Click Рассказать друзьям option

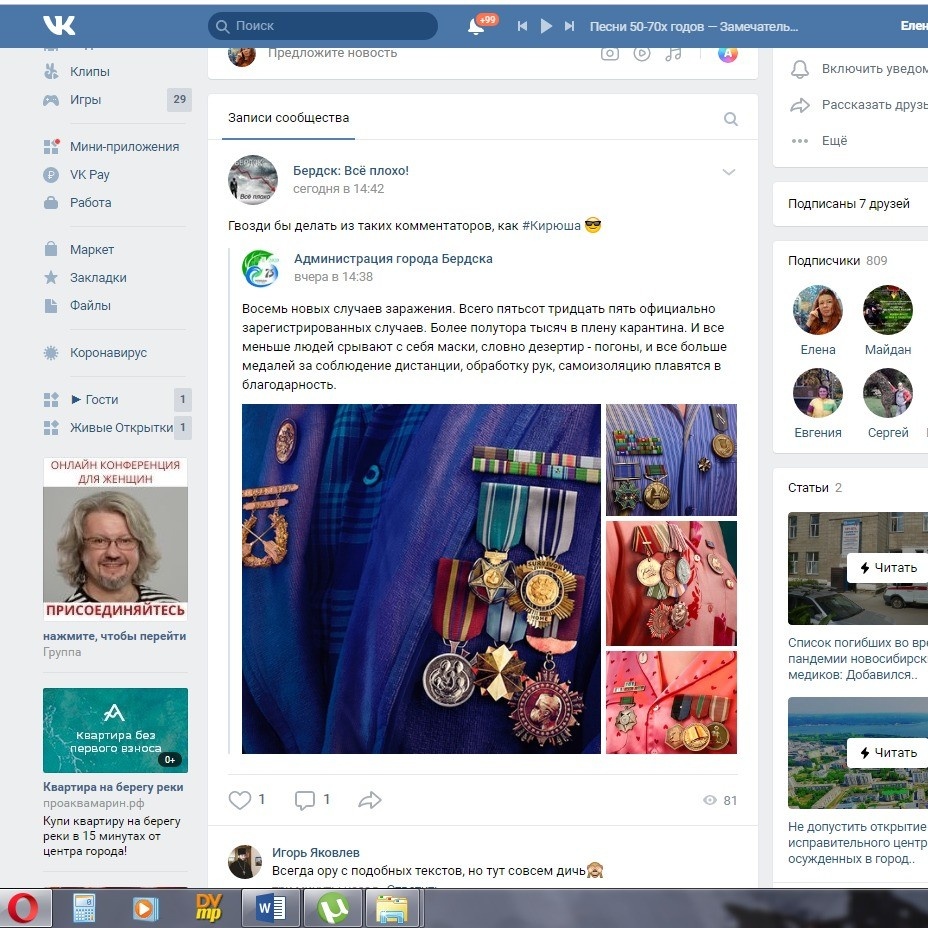pos(859,105)
